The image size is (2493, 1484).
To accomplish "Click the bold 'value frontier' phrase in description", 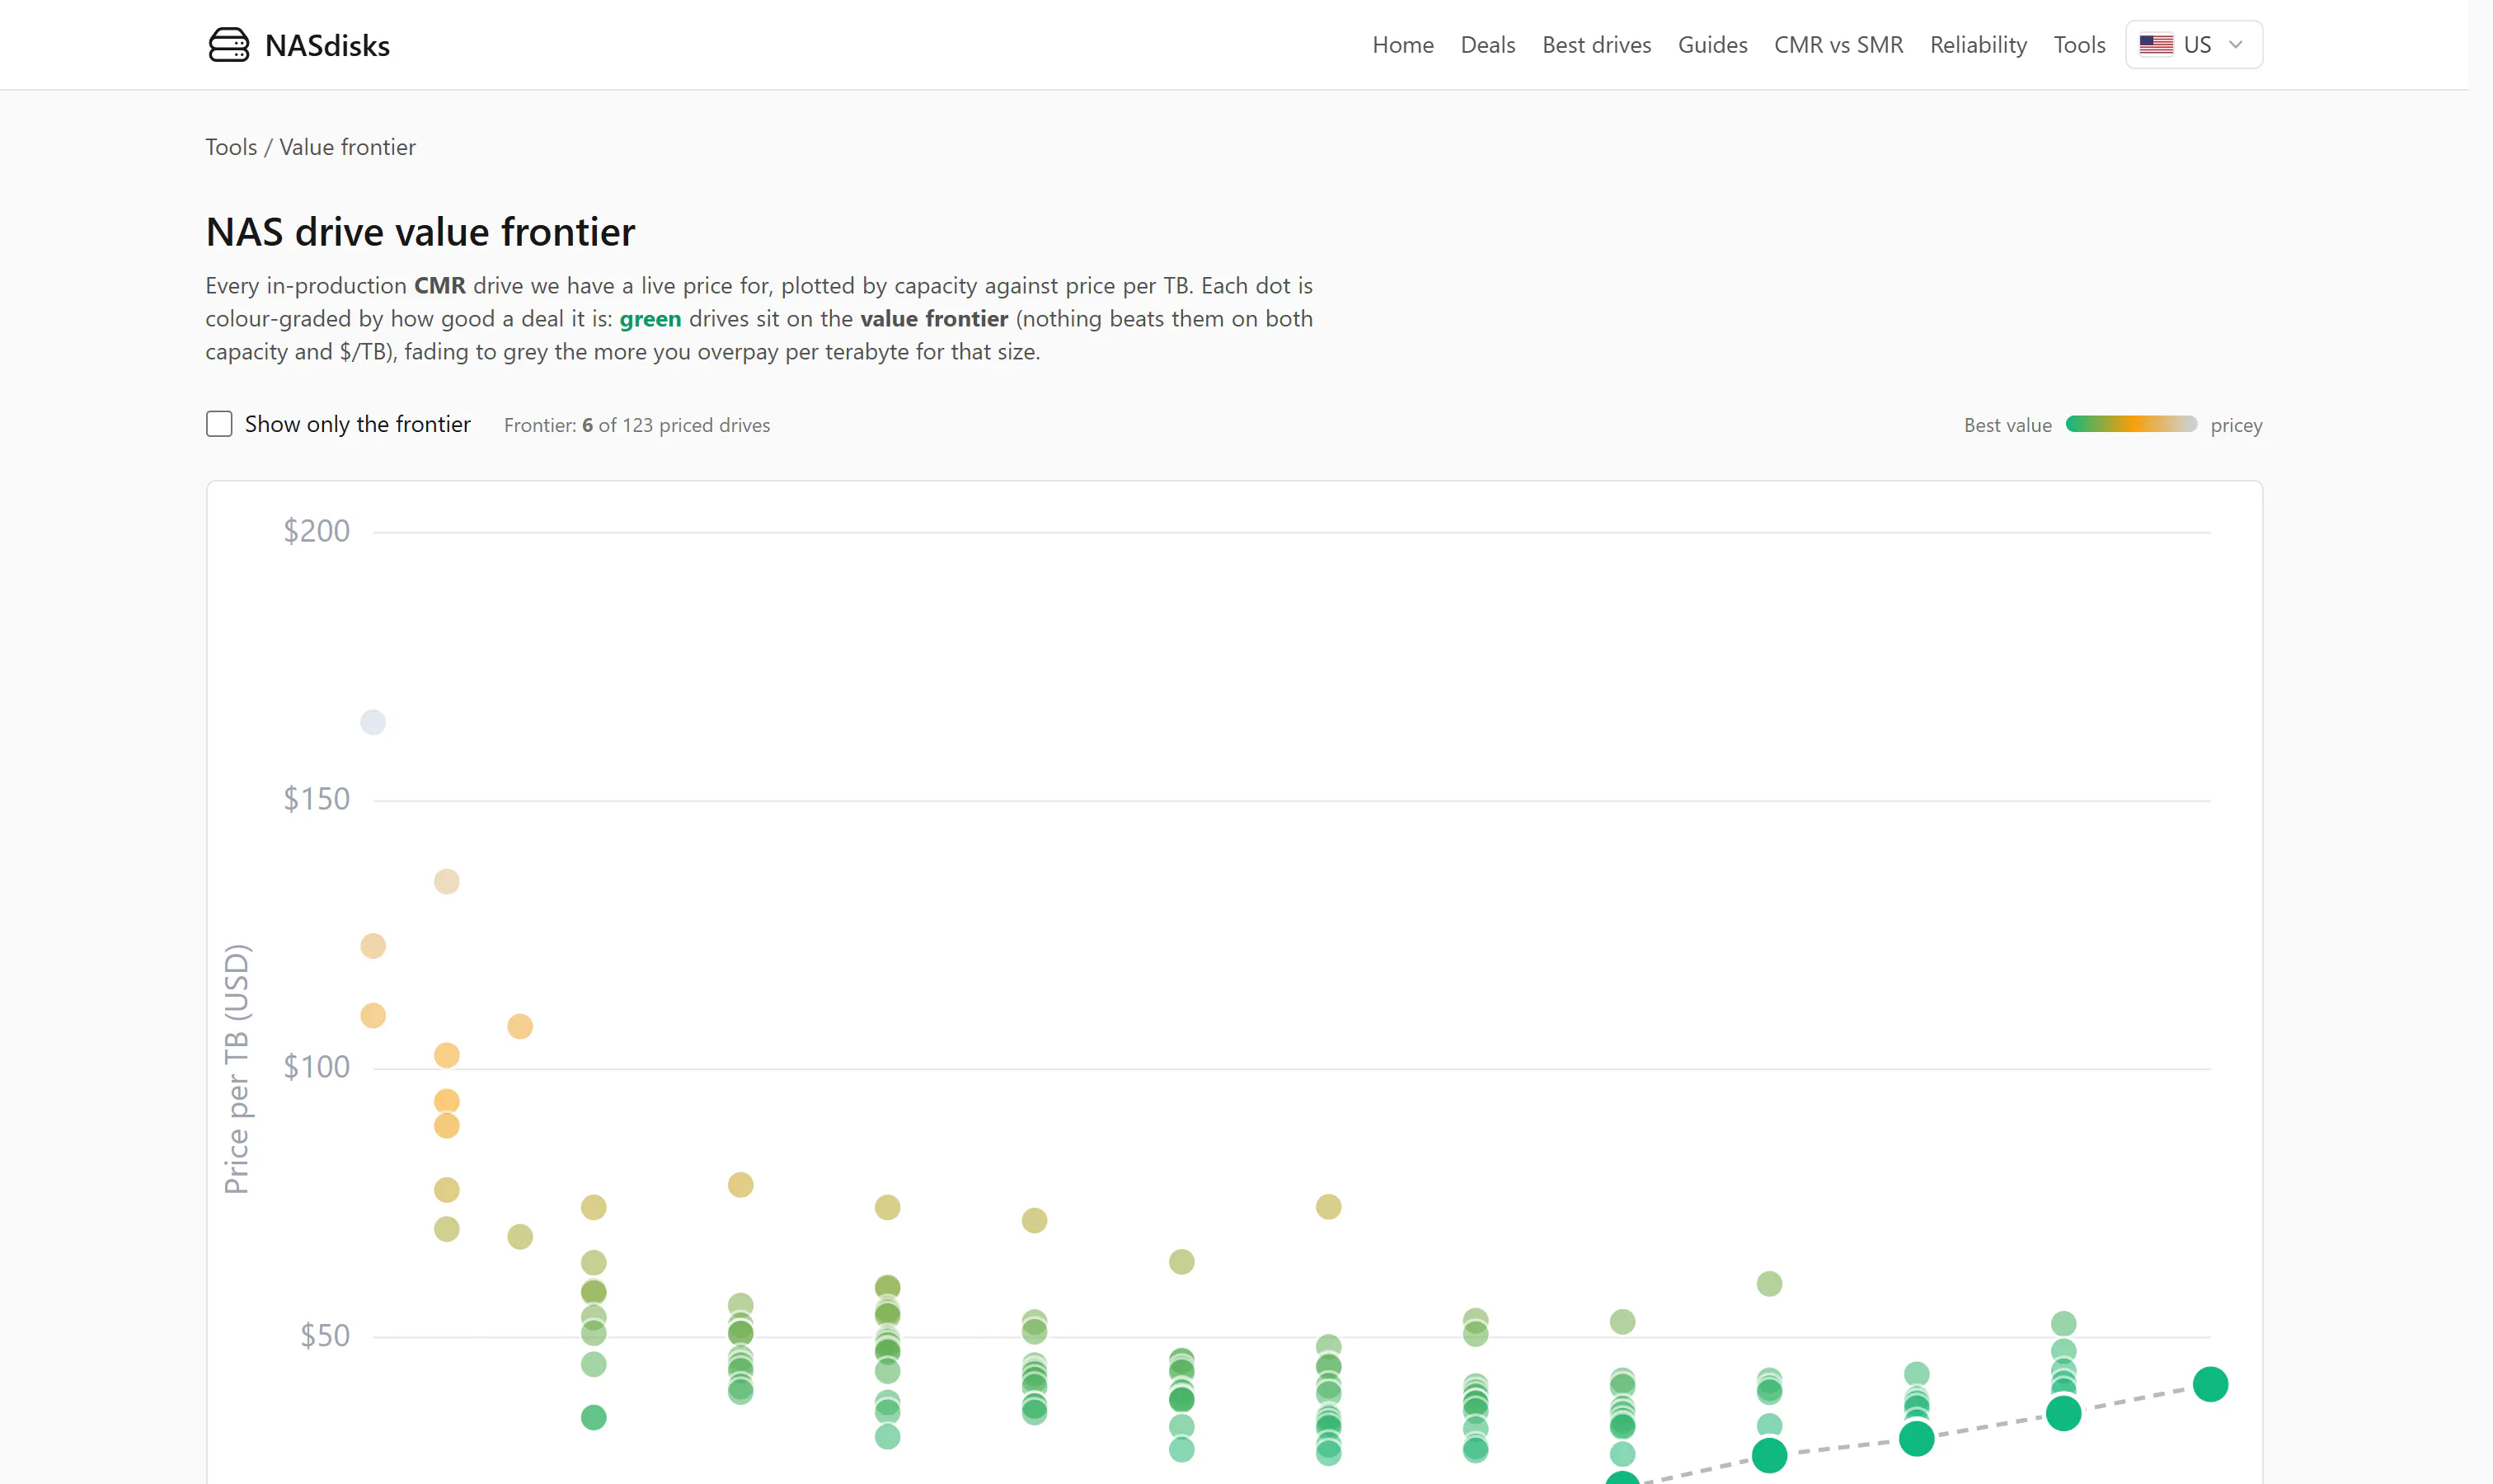I will click(x=934, y=319).
